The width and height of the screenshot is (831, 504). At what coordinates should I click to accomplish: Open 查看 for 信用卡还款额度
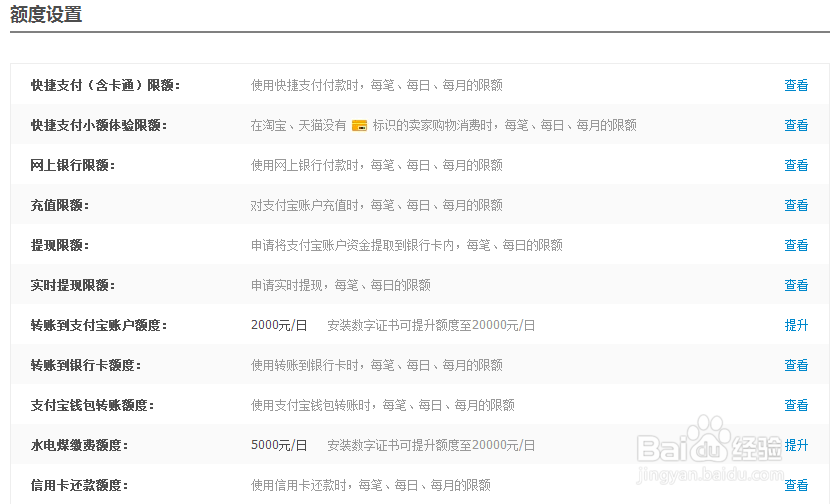[x=796, y=485]
